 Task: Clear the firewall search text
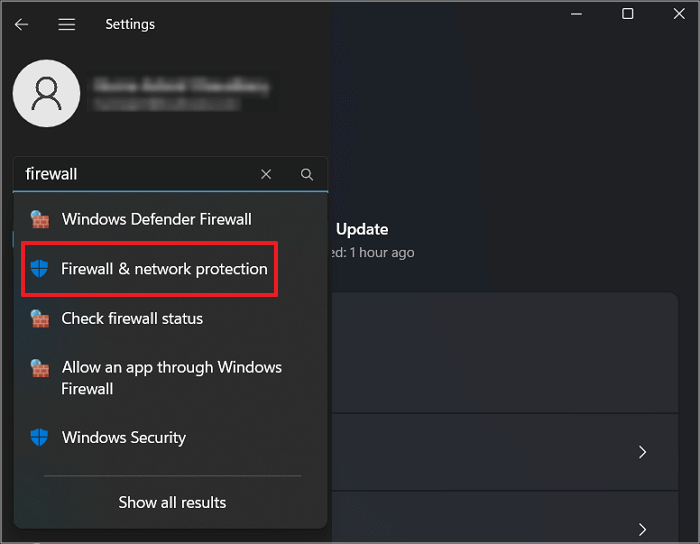point(266,174)
